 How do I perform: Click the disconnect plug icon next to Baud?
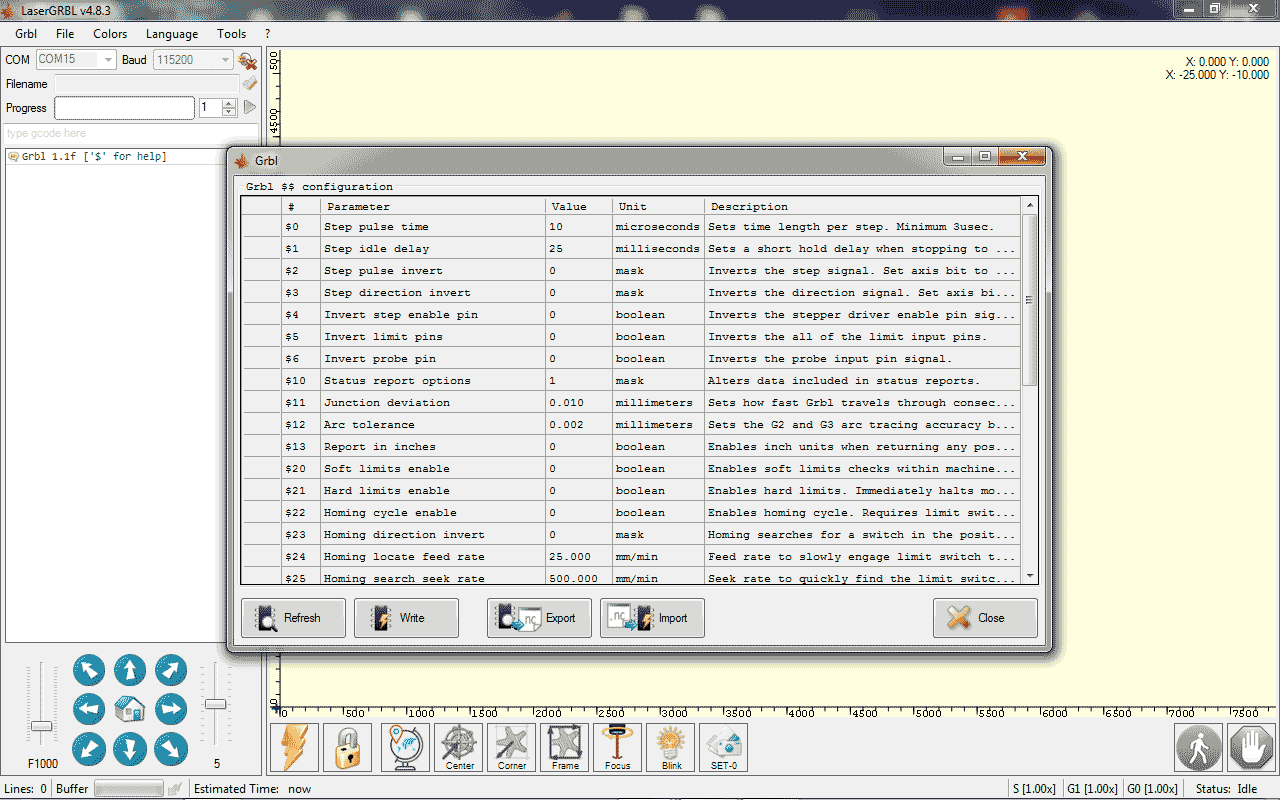click(247, 61)
